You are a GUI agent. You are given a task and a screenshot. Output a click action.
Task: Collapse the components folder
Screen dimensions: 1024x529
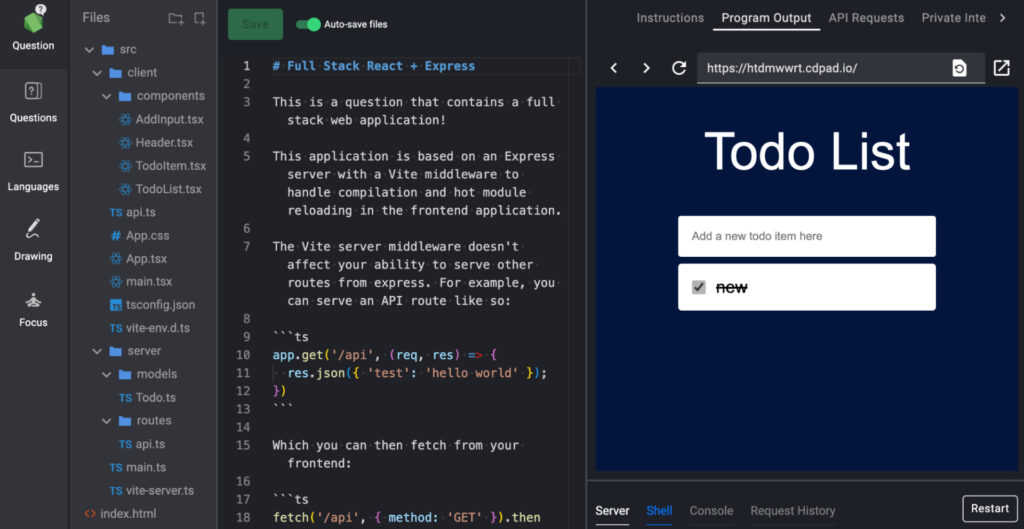(107, 96)
